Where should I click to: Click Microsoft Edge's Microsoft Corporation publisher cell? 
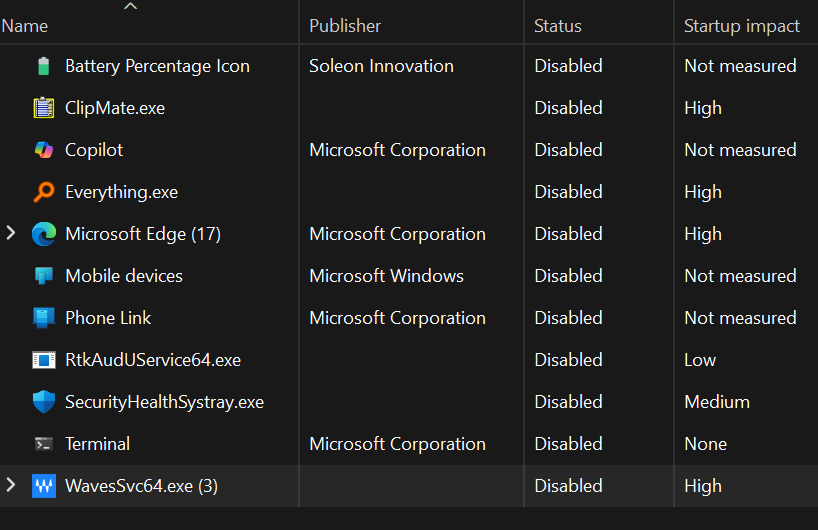pos(397,234)
